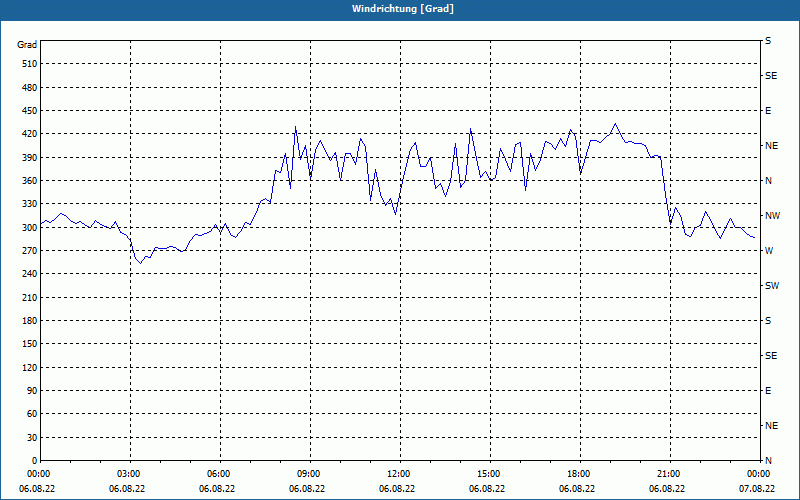
Task: Click the 90 degree axis label
Action: [32, 391]
